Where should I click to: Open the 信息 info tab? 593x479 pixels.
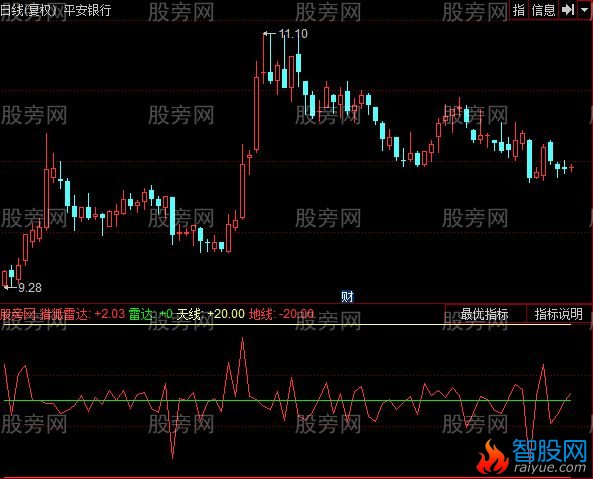pos(543,10)
